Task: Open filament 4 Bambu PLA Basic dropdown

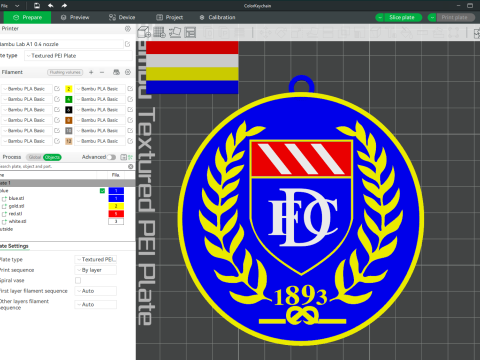Action: point(99,99)
